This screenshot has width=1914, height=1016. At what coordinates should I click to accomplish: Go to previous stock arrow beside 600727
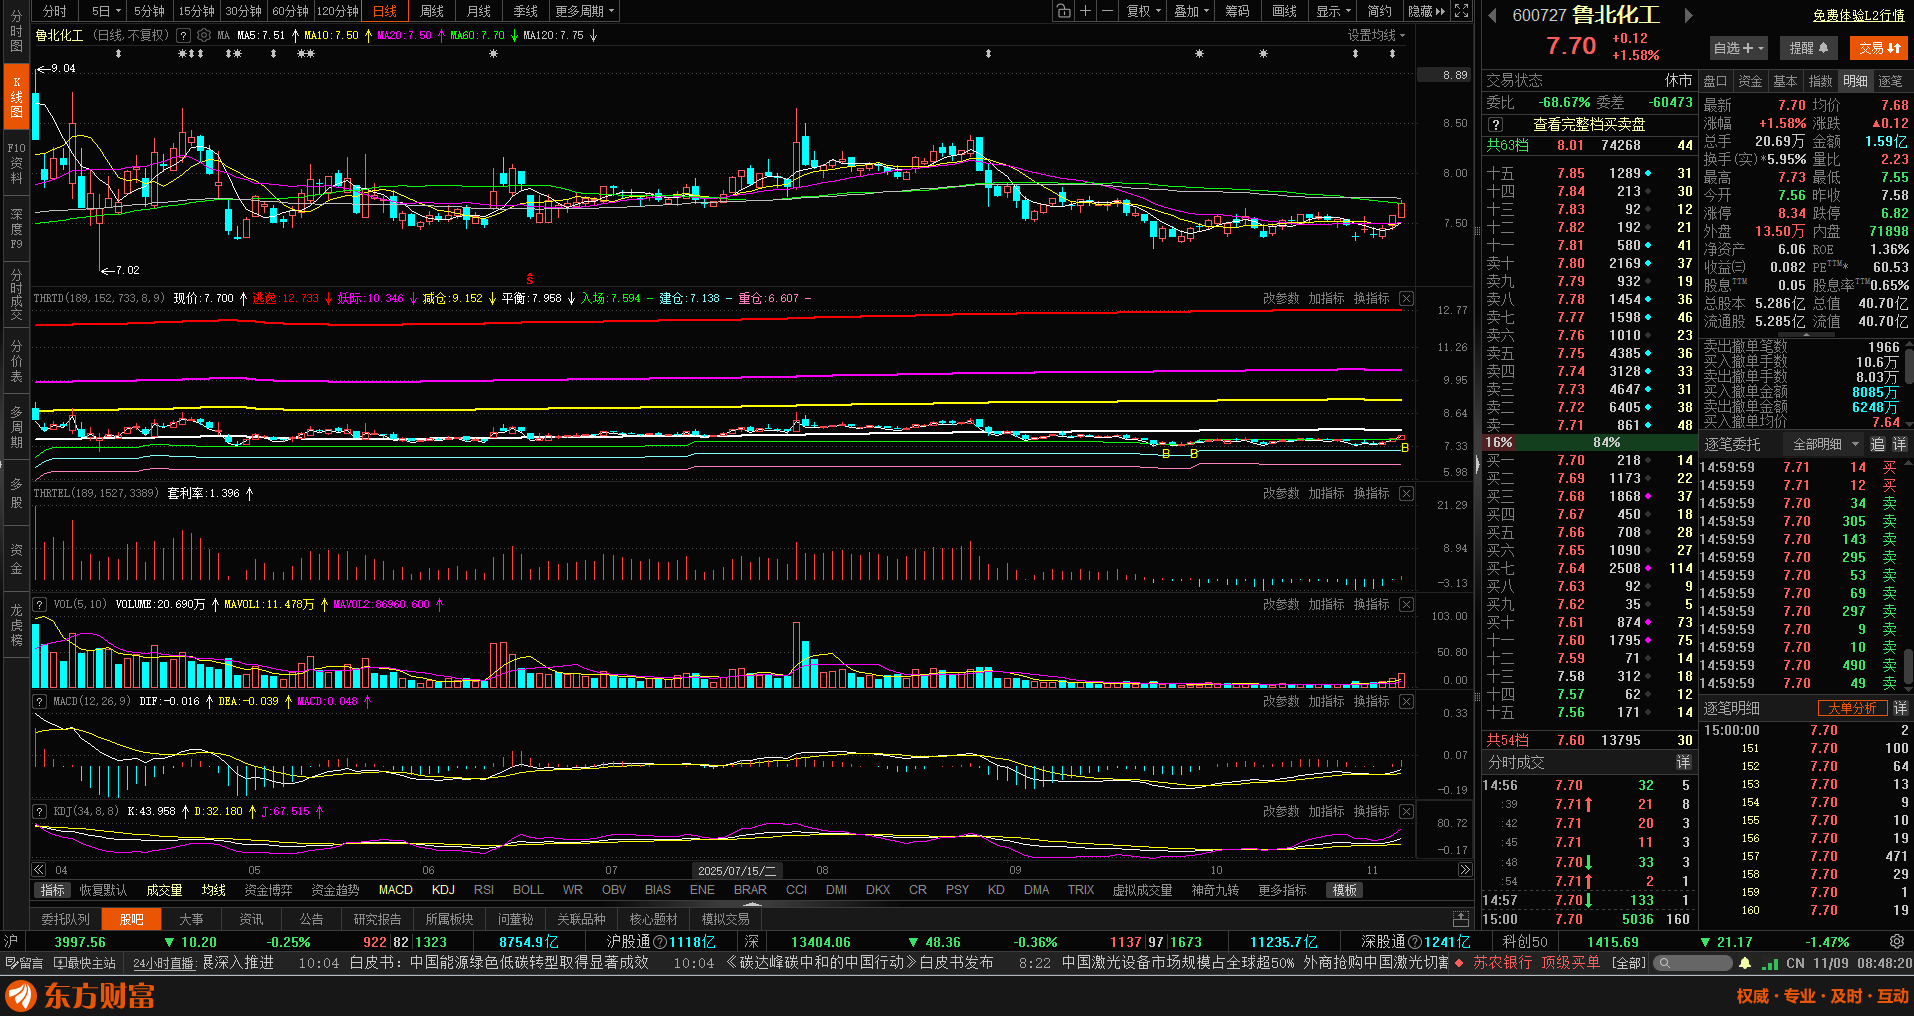pyautogui.click(x=1493, y=16)
